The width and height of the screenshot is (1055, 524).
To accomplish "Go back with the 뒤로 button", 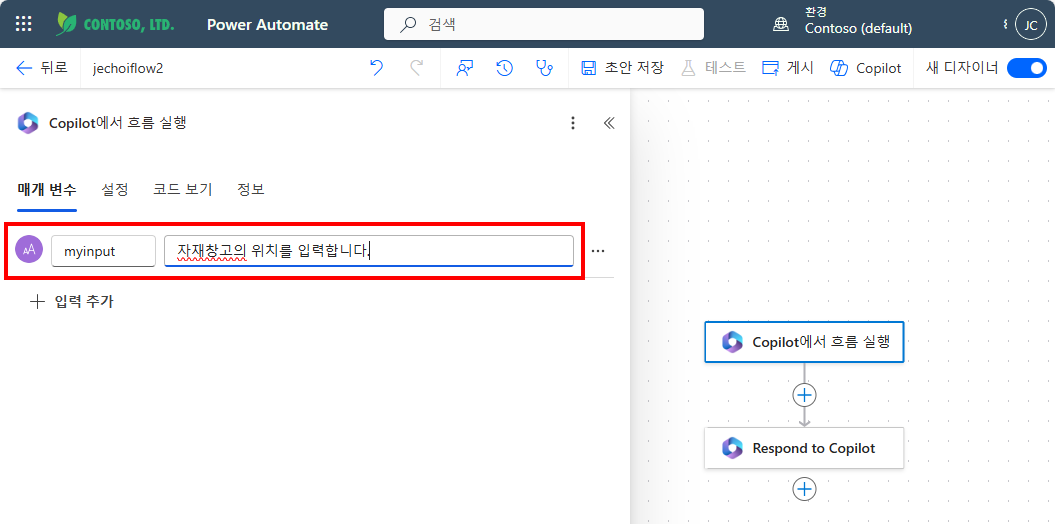I will tap(42, 68).
